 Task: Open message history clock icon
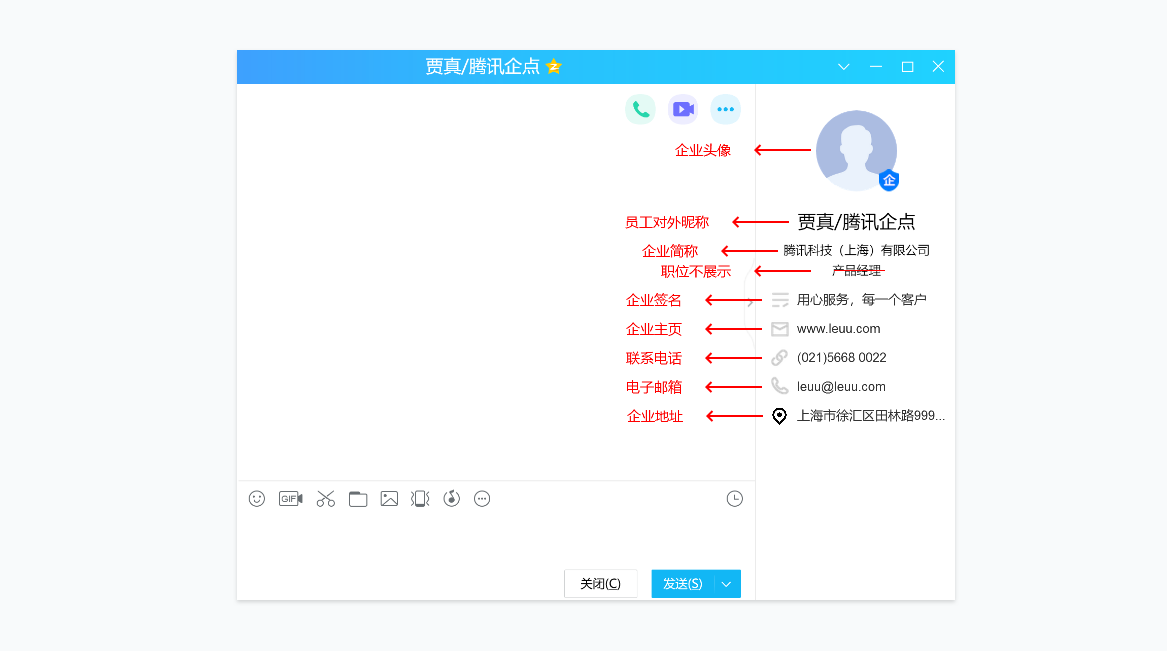pyautogui.click(x=735, y=498)
